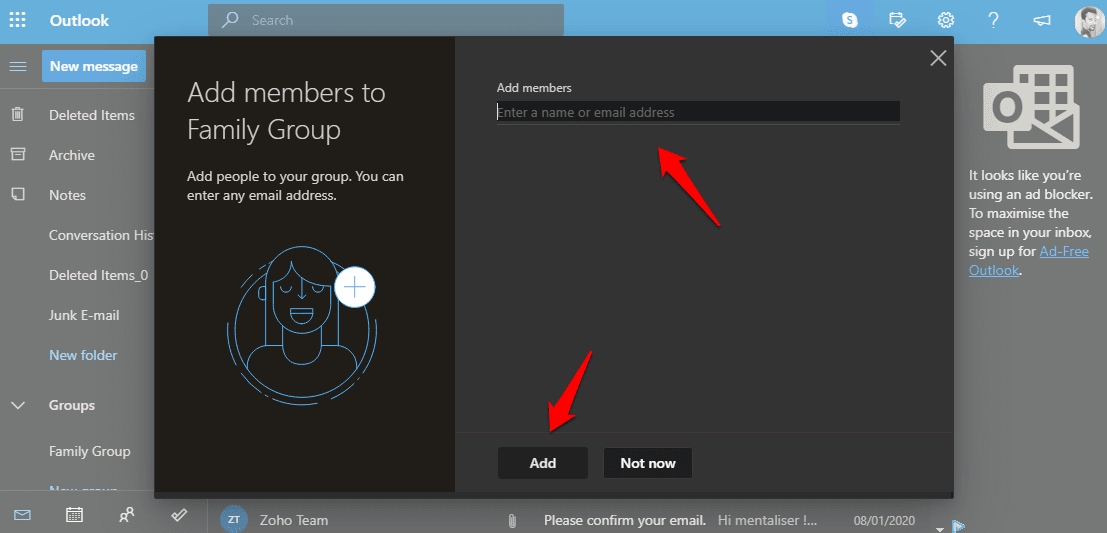
Task: Focus the Add members email field
Action: pyautogui.click(x=698, y=112)
